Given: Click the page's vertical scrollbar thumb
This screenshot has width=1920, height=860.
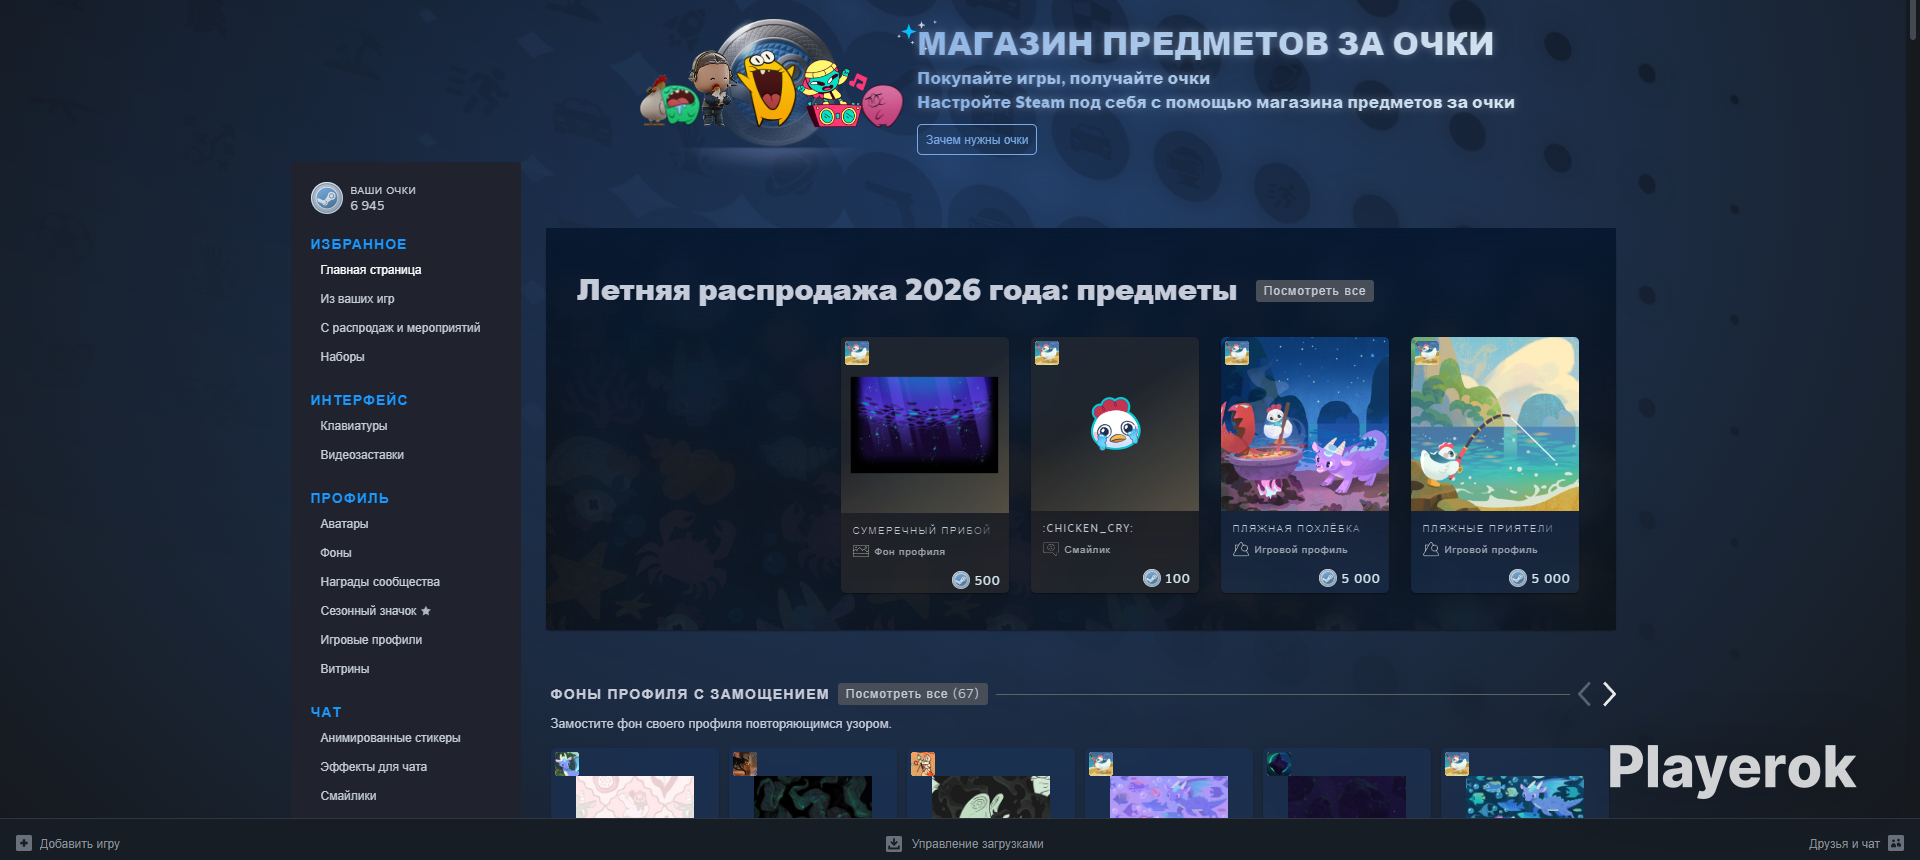Looking at the screenshot, I should (1913, 20).
